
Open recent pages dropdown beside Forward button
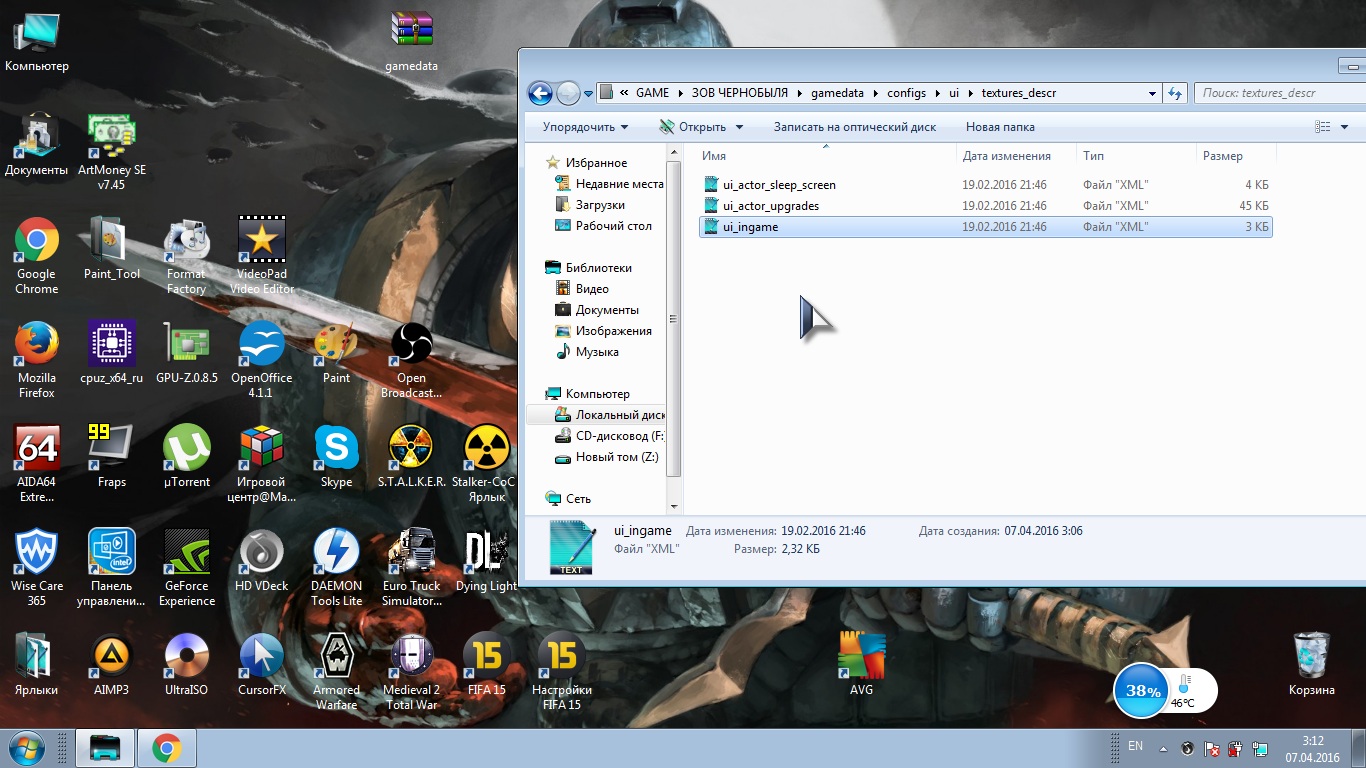(588, 93)
